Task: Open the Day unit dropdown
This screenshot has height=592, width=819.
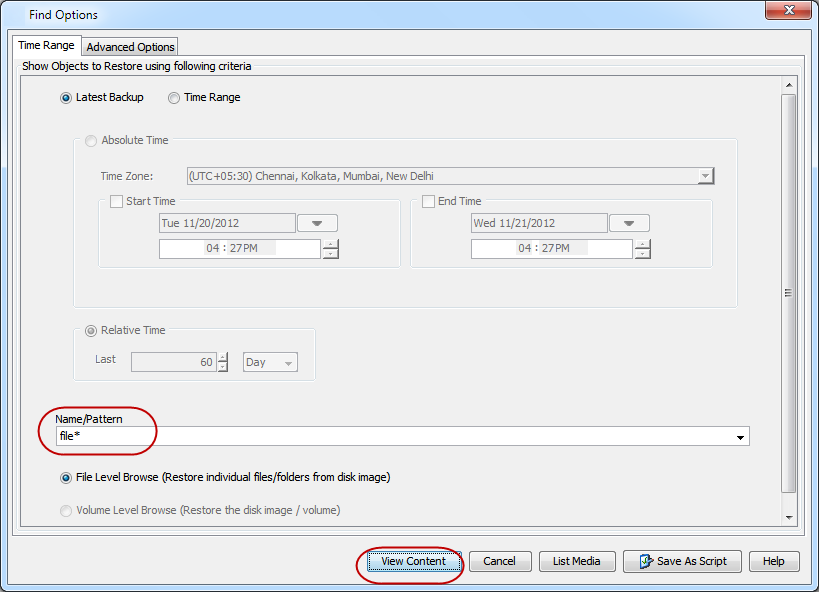Action: tap(270, 363)
